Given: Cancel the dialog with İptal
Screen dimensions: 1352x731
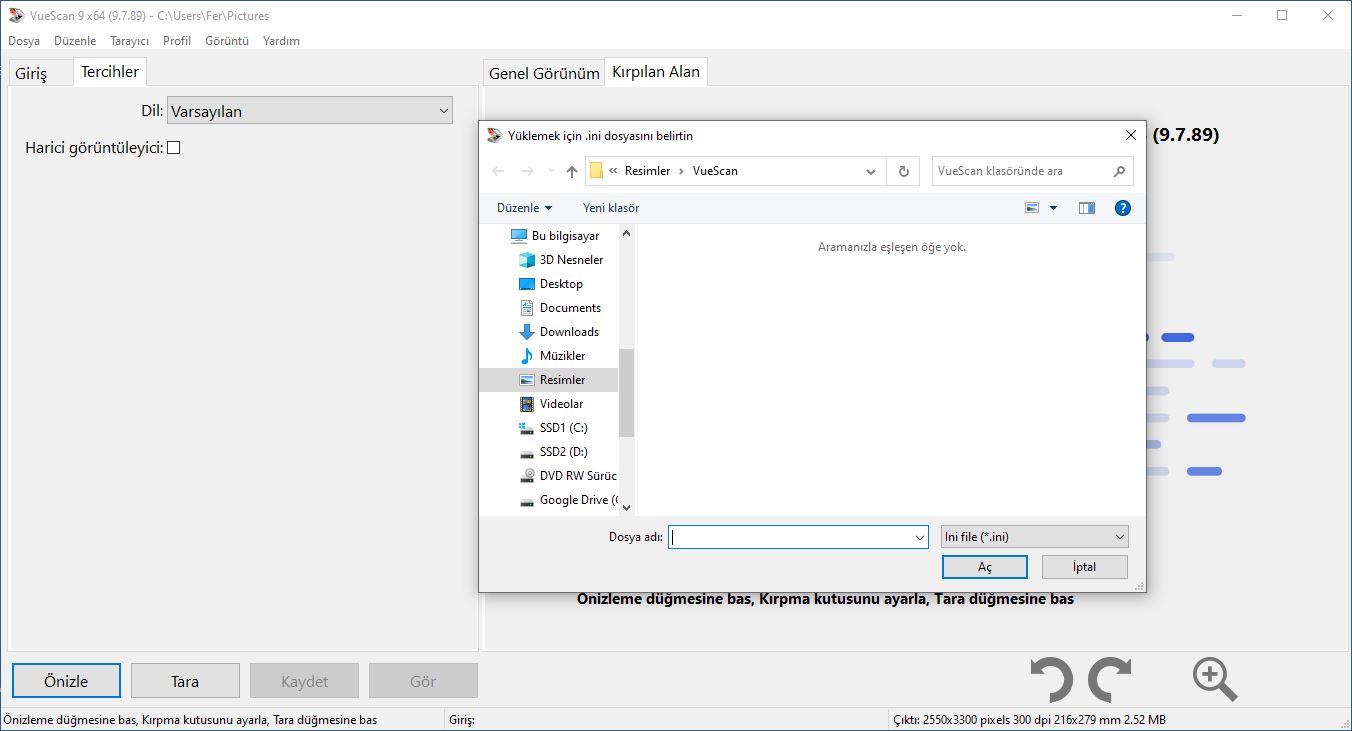Looking at the screenshot, I should tap(1085, 567).
